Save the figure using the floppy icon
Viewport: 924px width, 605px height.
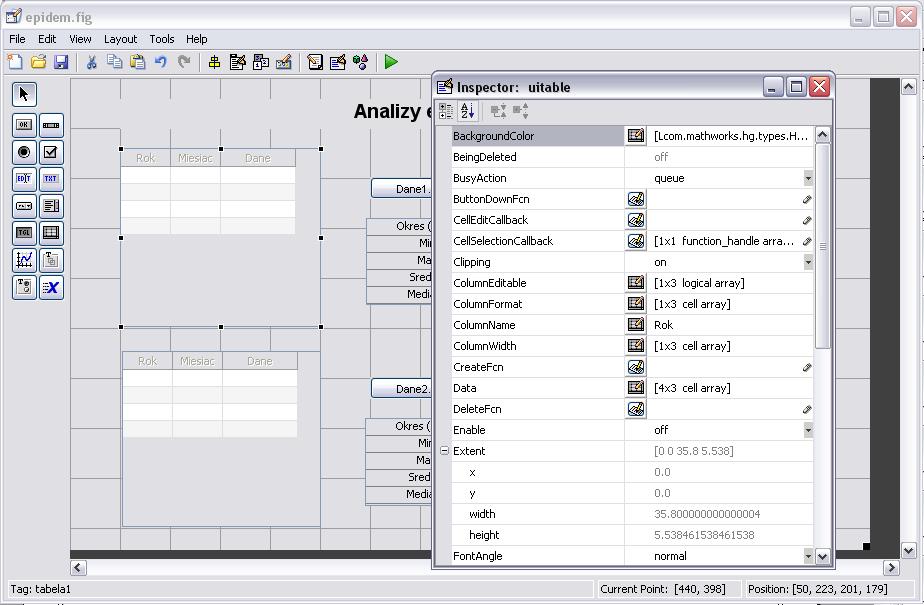point(61,61)
